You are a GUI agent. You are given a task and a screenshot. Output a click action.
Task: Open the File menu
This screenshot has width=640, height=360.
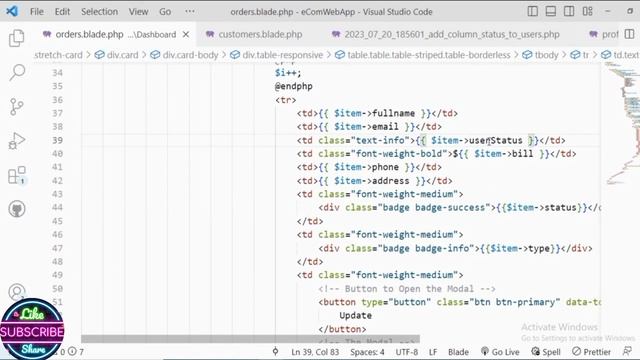37,12
